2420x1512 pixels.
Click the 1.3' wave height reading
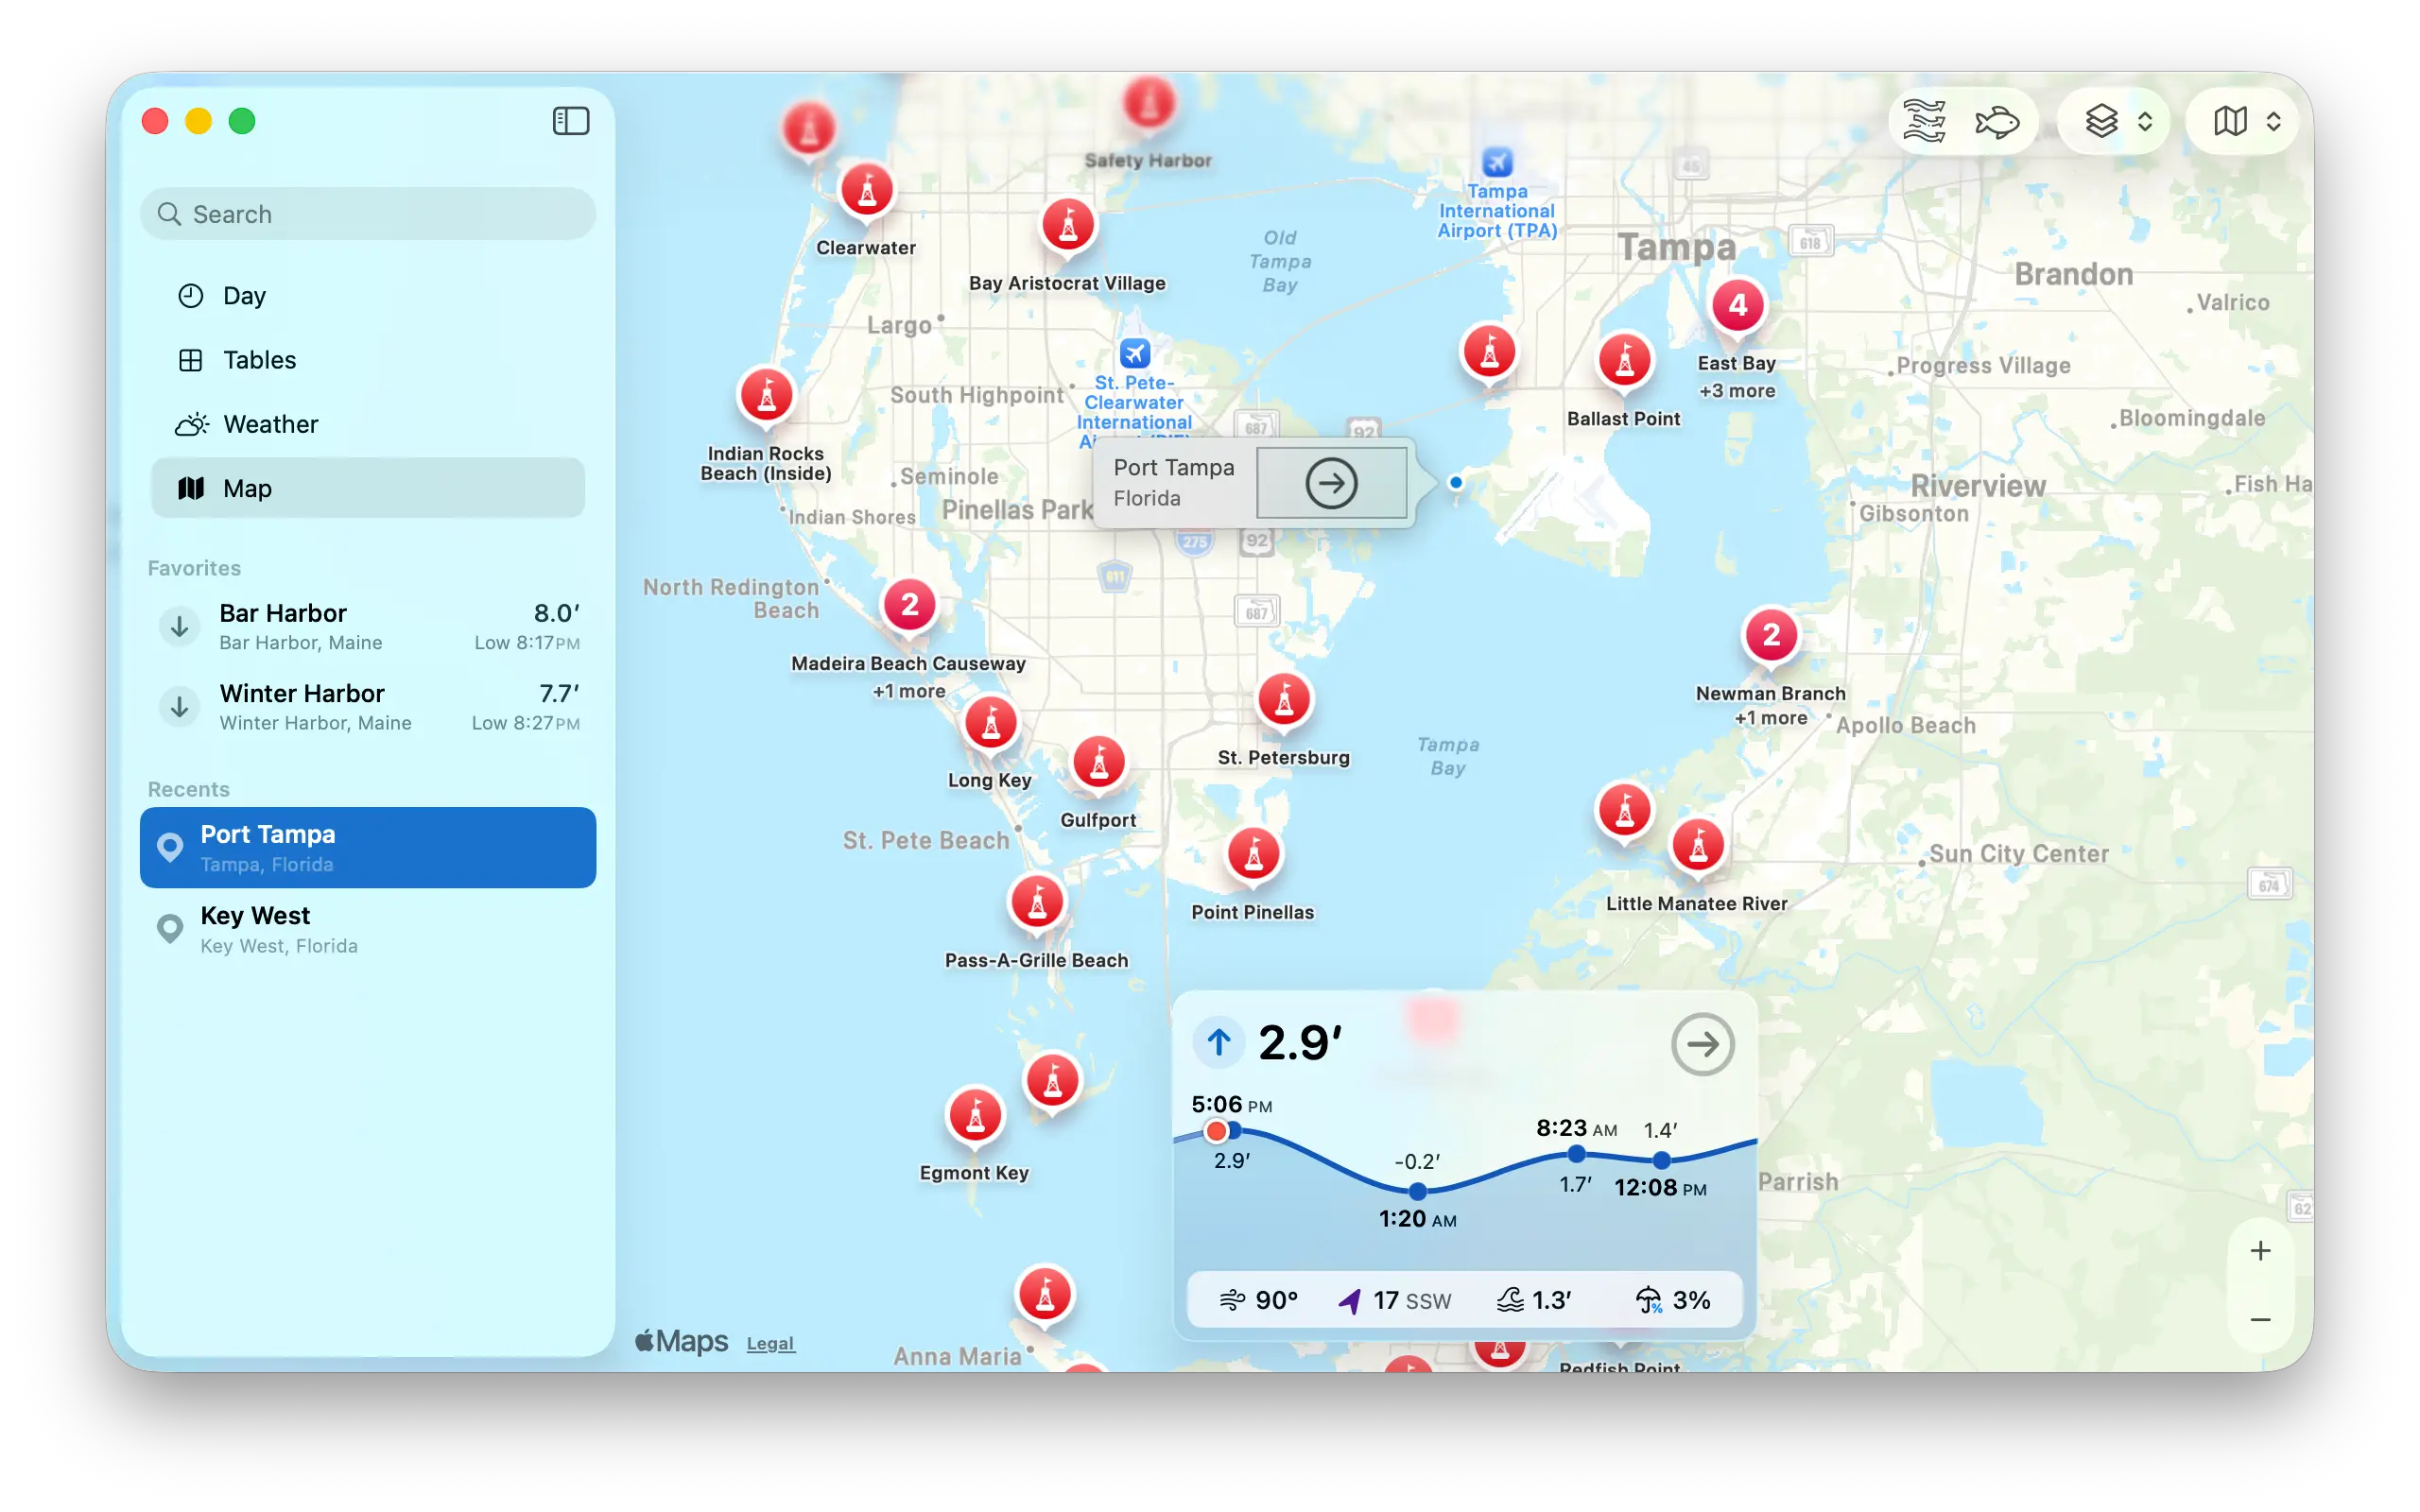(1534, 1300)
